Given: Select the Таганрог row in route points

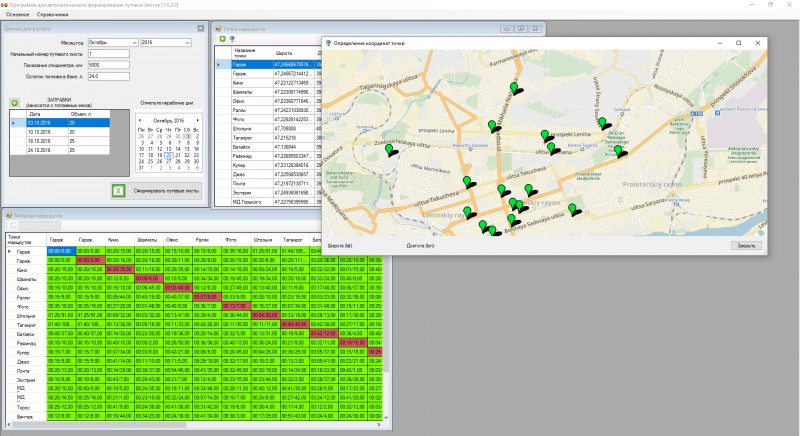Looking at the screenshot, I should click(269, 138).
